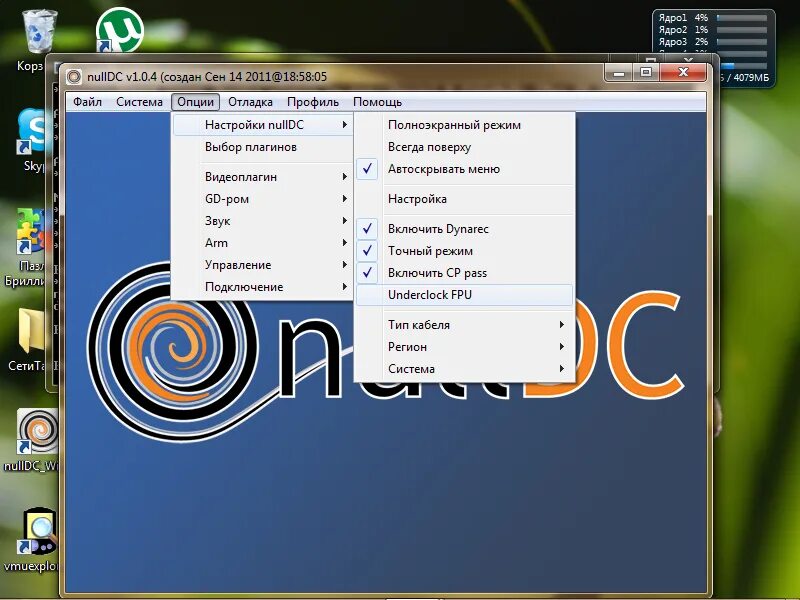The image size is (800, 600).
Task: Click the nullDC window title text
Action: click(207, 77)
